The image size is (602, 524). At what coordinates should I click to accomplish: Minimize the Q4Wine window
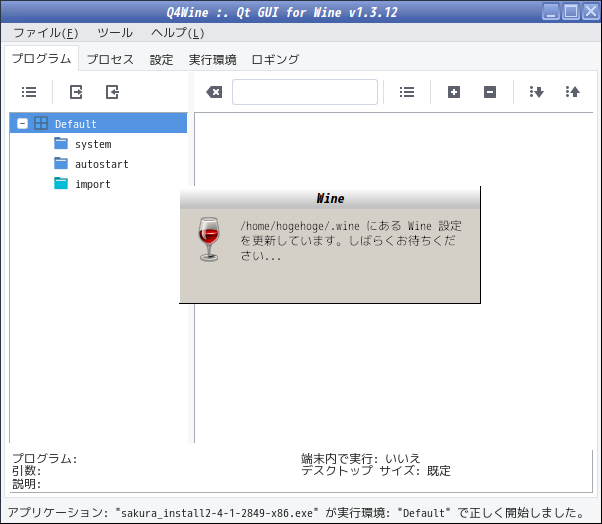pyautogui.click(x=551, y=12)
